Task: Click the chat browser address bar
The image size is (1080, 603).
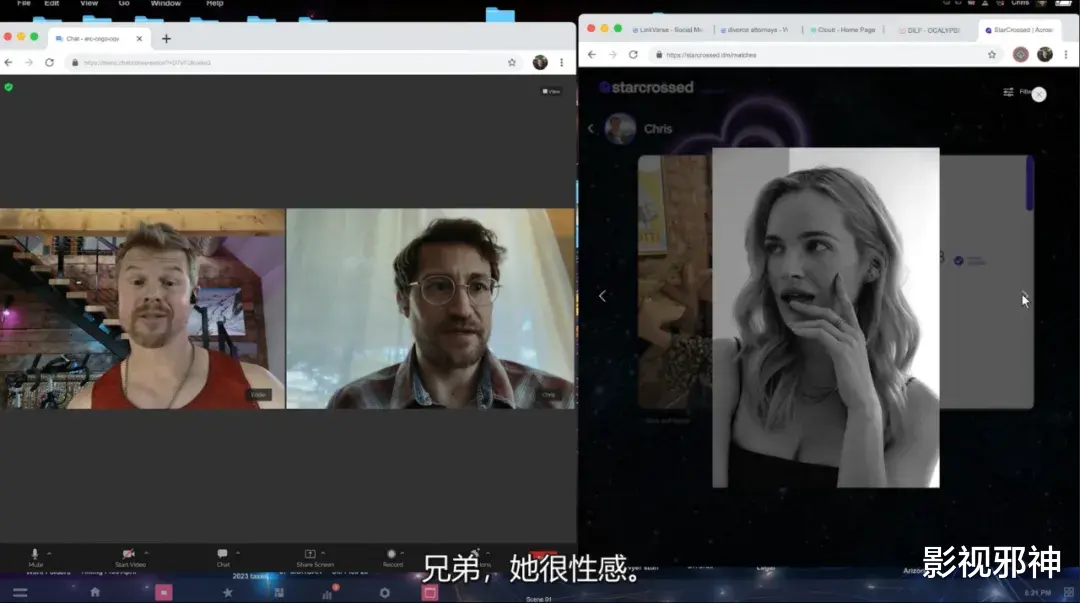Action: pos(293,63)
